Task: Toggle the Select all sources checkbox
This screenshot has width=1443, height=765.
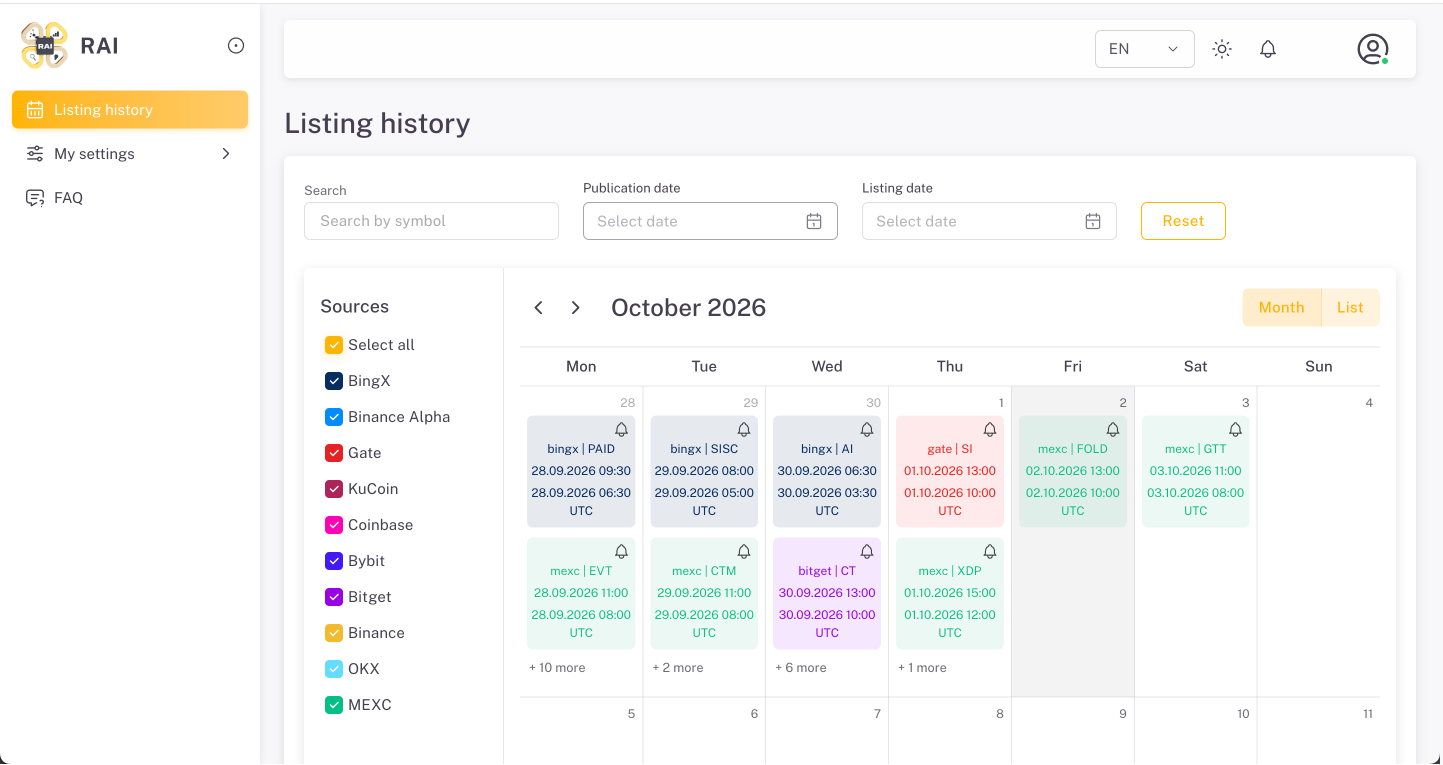Action: click(x=334, y=345)
